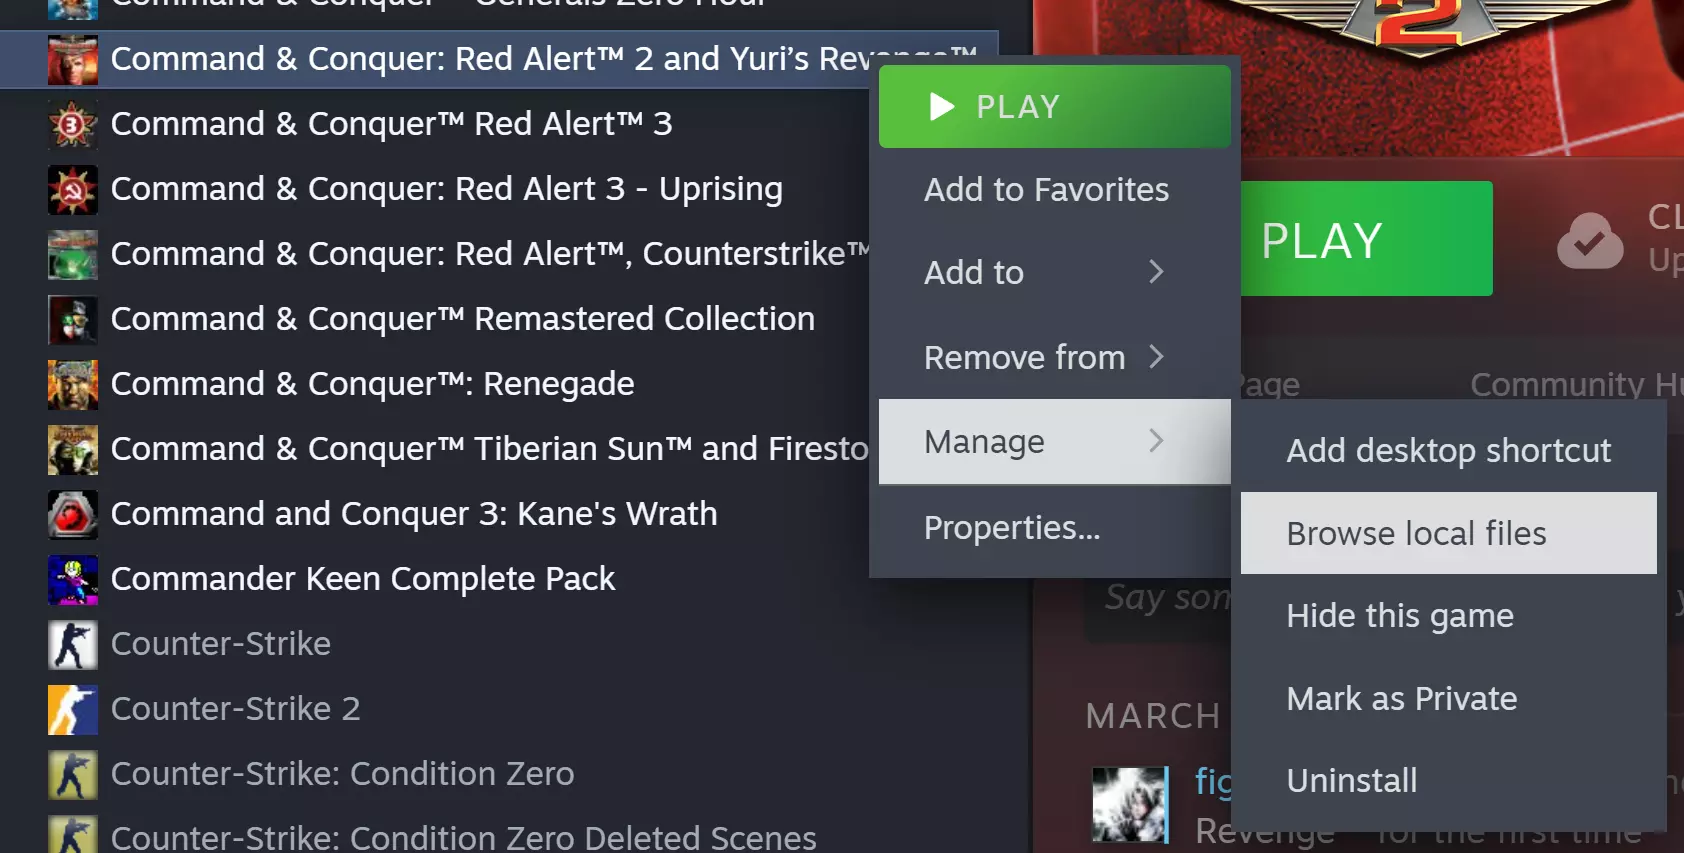
Task: Select Command & Conquer Remastered Collection title
Action: tap(463, 319)
